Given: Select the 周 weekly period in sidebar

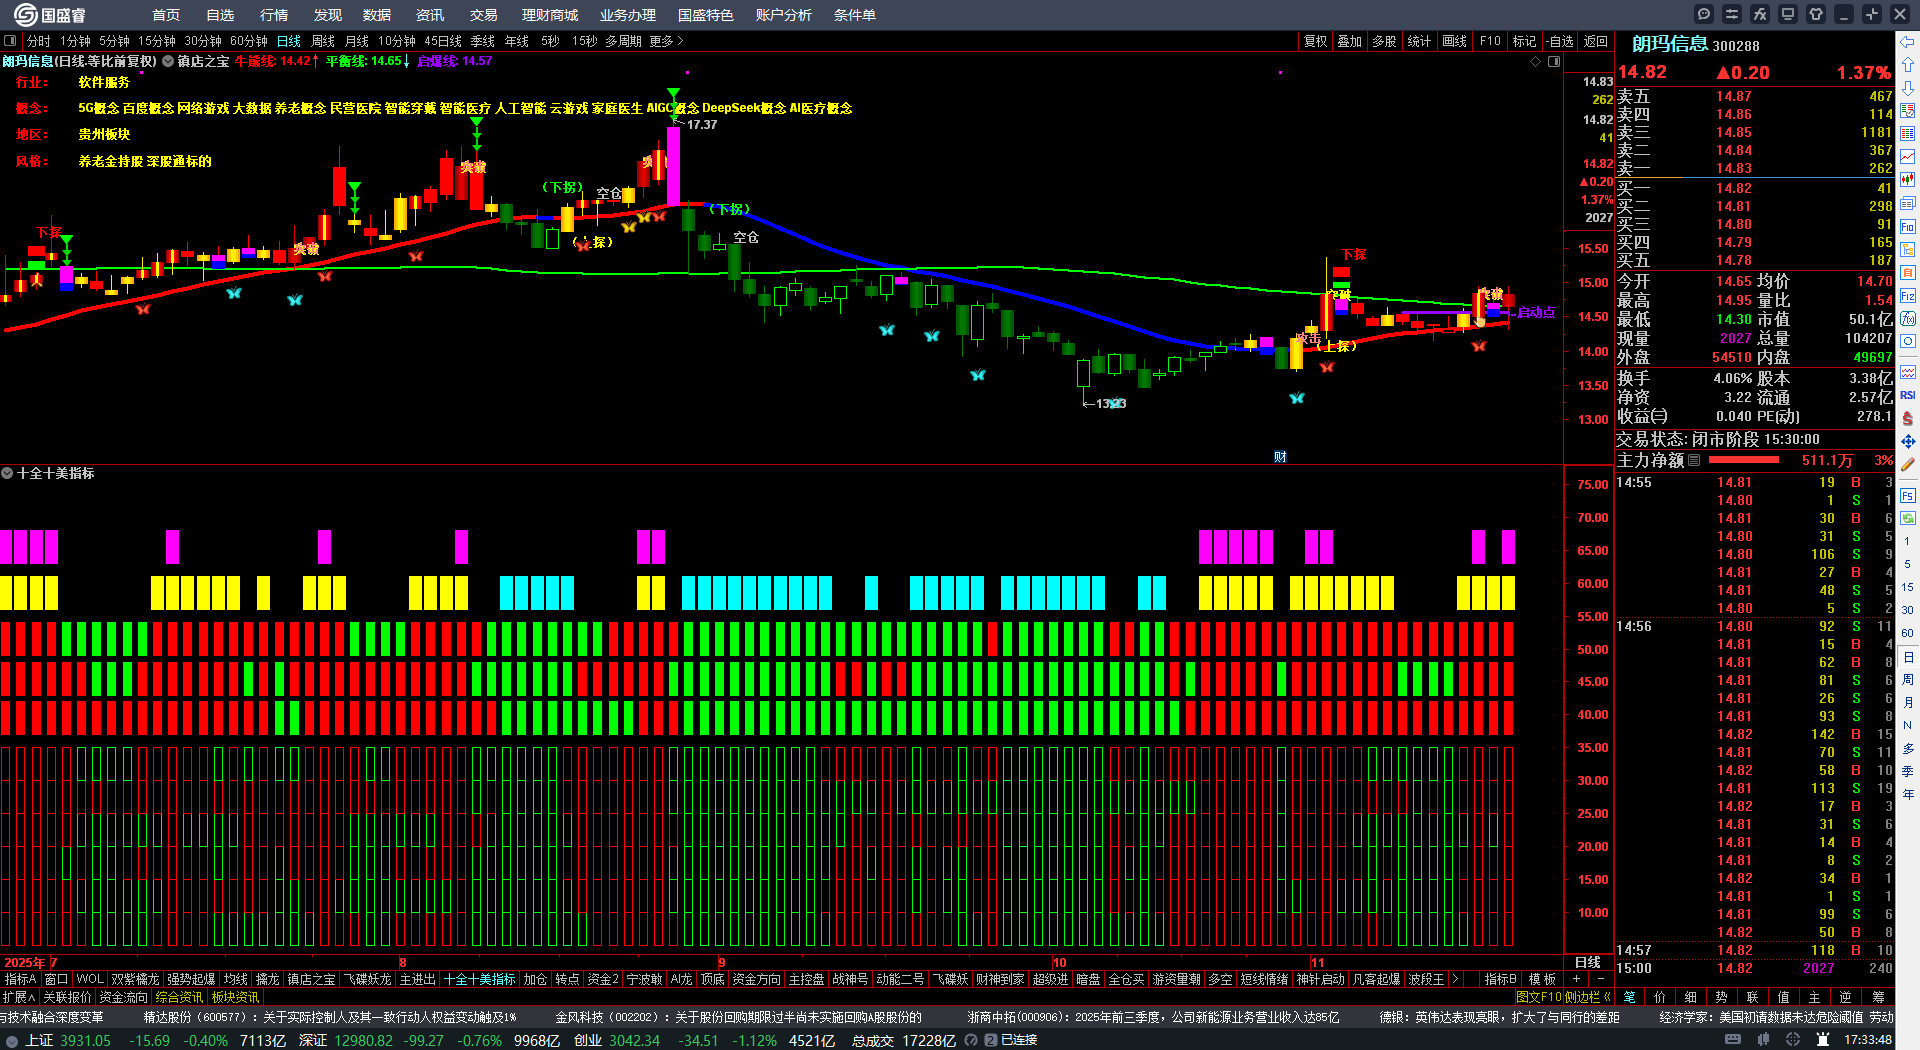Looking at the screenshot, I should (x=1908, y=680).
